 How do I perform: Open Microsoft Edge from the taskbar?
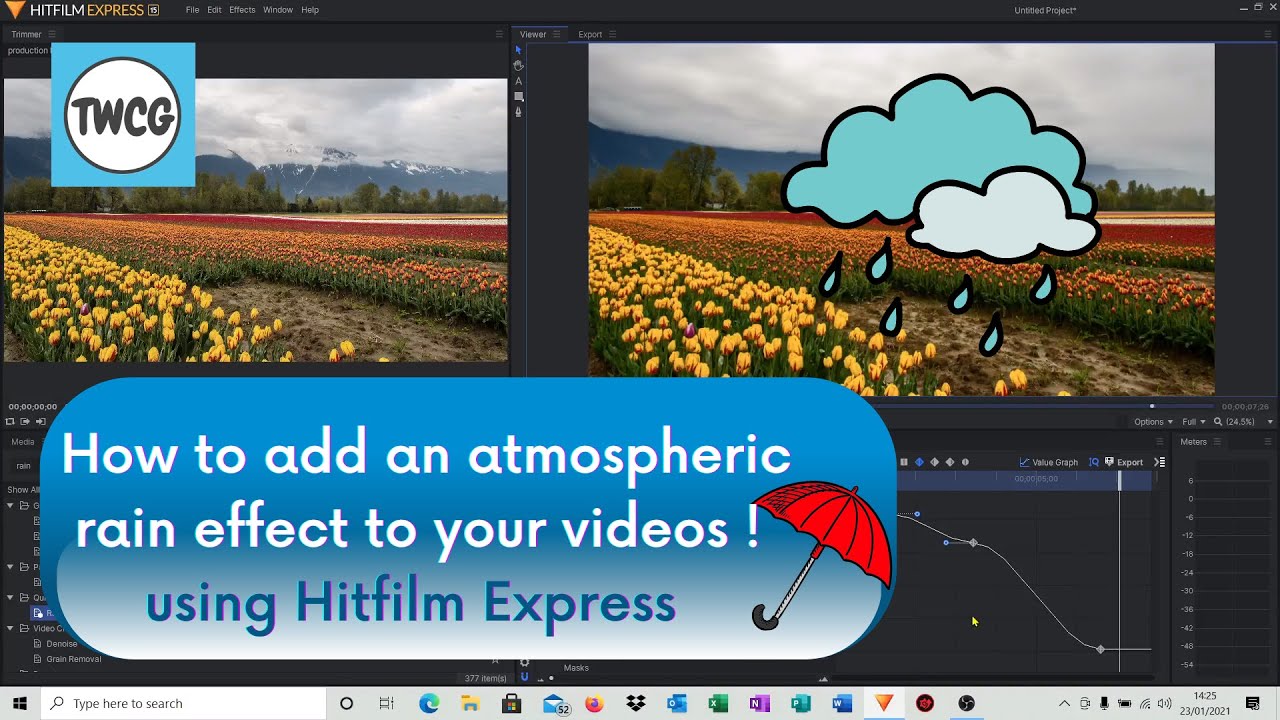(429, 703)
